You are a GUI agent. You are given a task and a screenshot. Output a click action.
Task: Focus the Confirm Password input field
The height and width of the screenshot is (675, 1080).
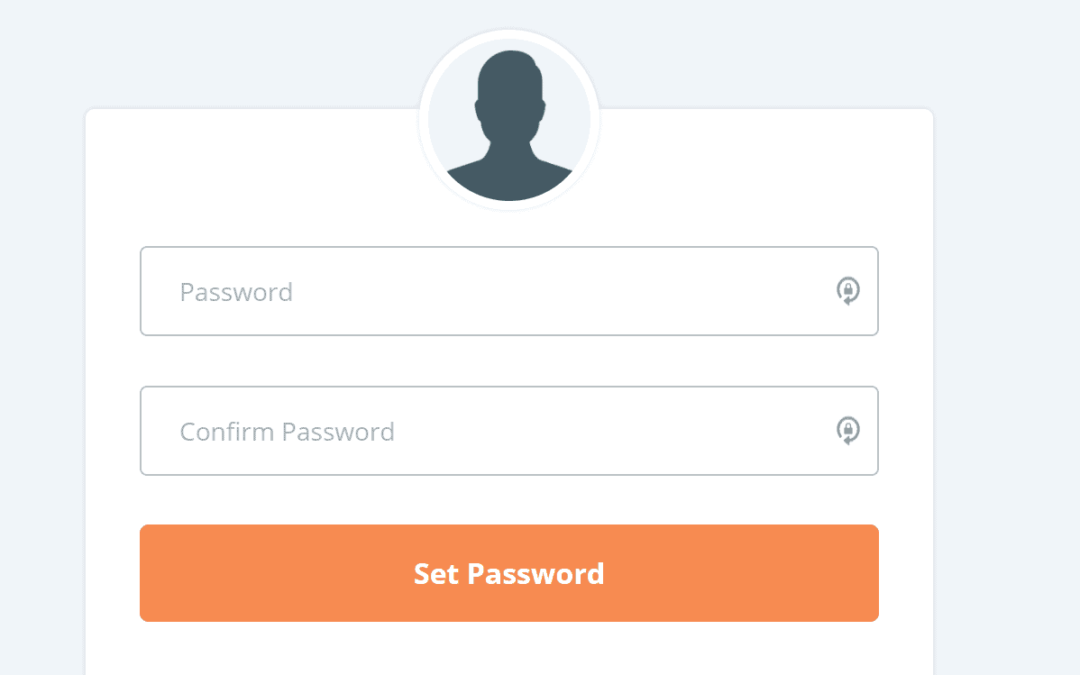[509, 430]
